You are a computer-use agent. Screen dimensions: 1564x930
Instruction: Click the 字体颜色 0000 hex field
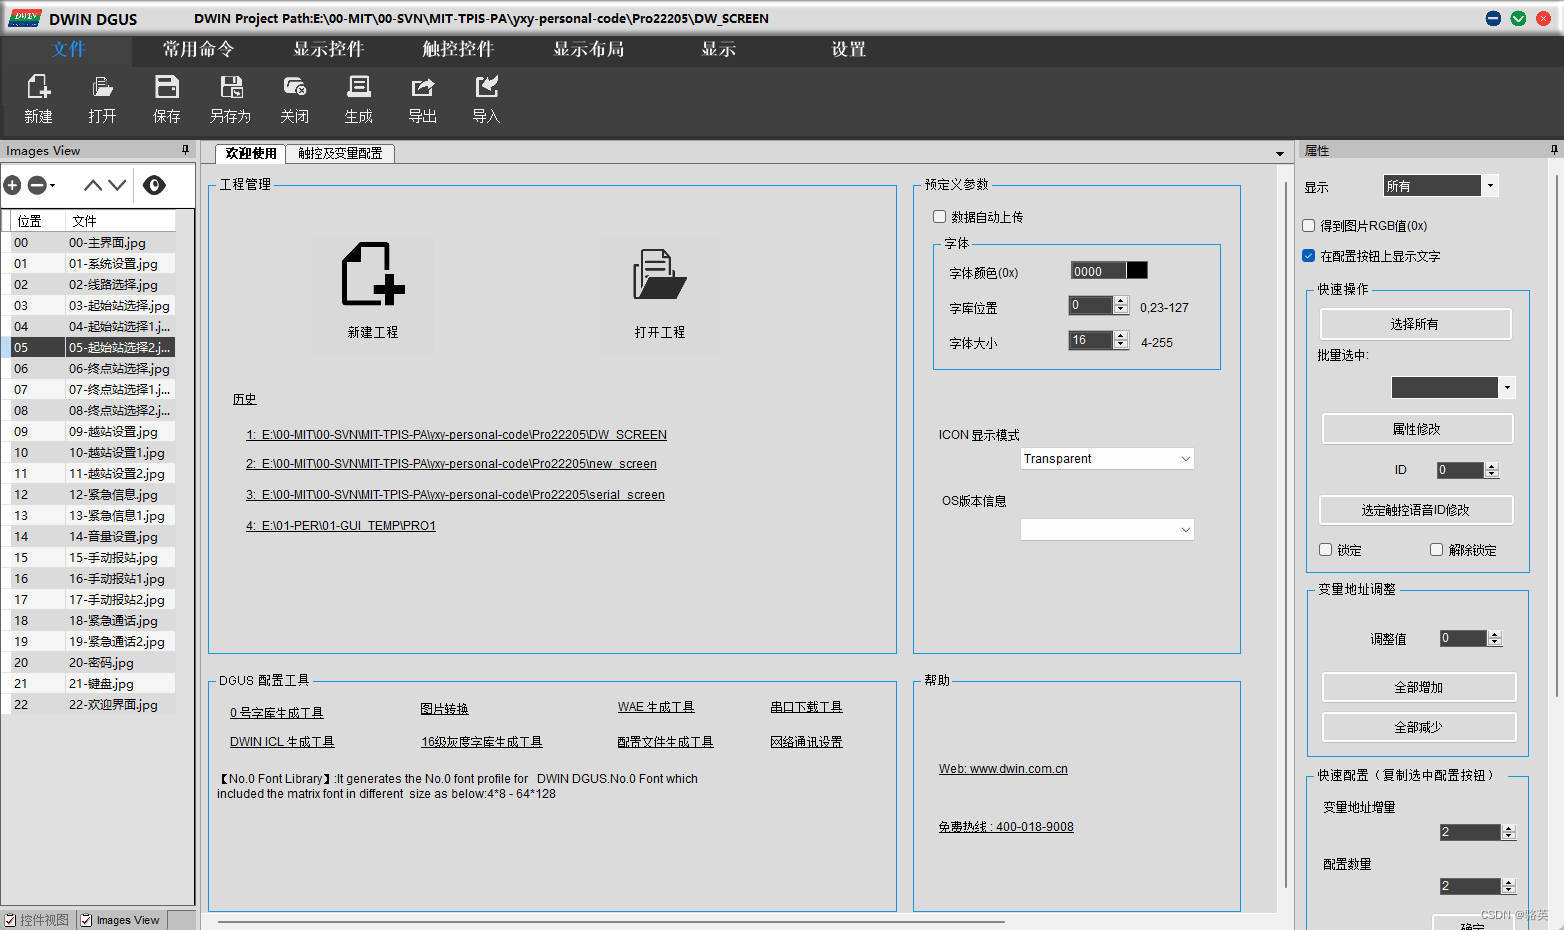(1098, 271)
